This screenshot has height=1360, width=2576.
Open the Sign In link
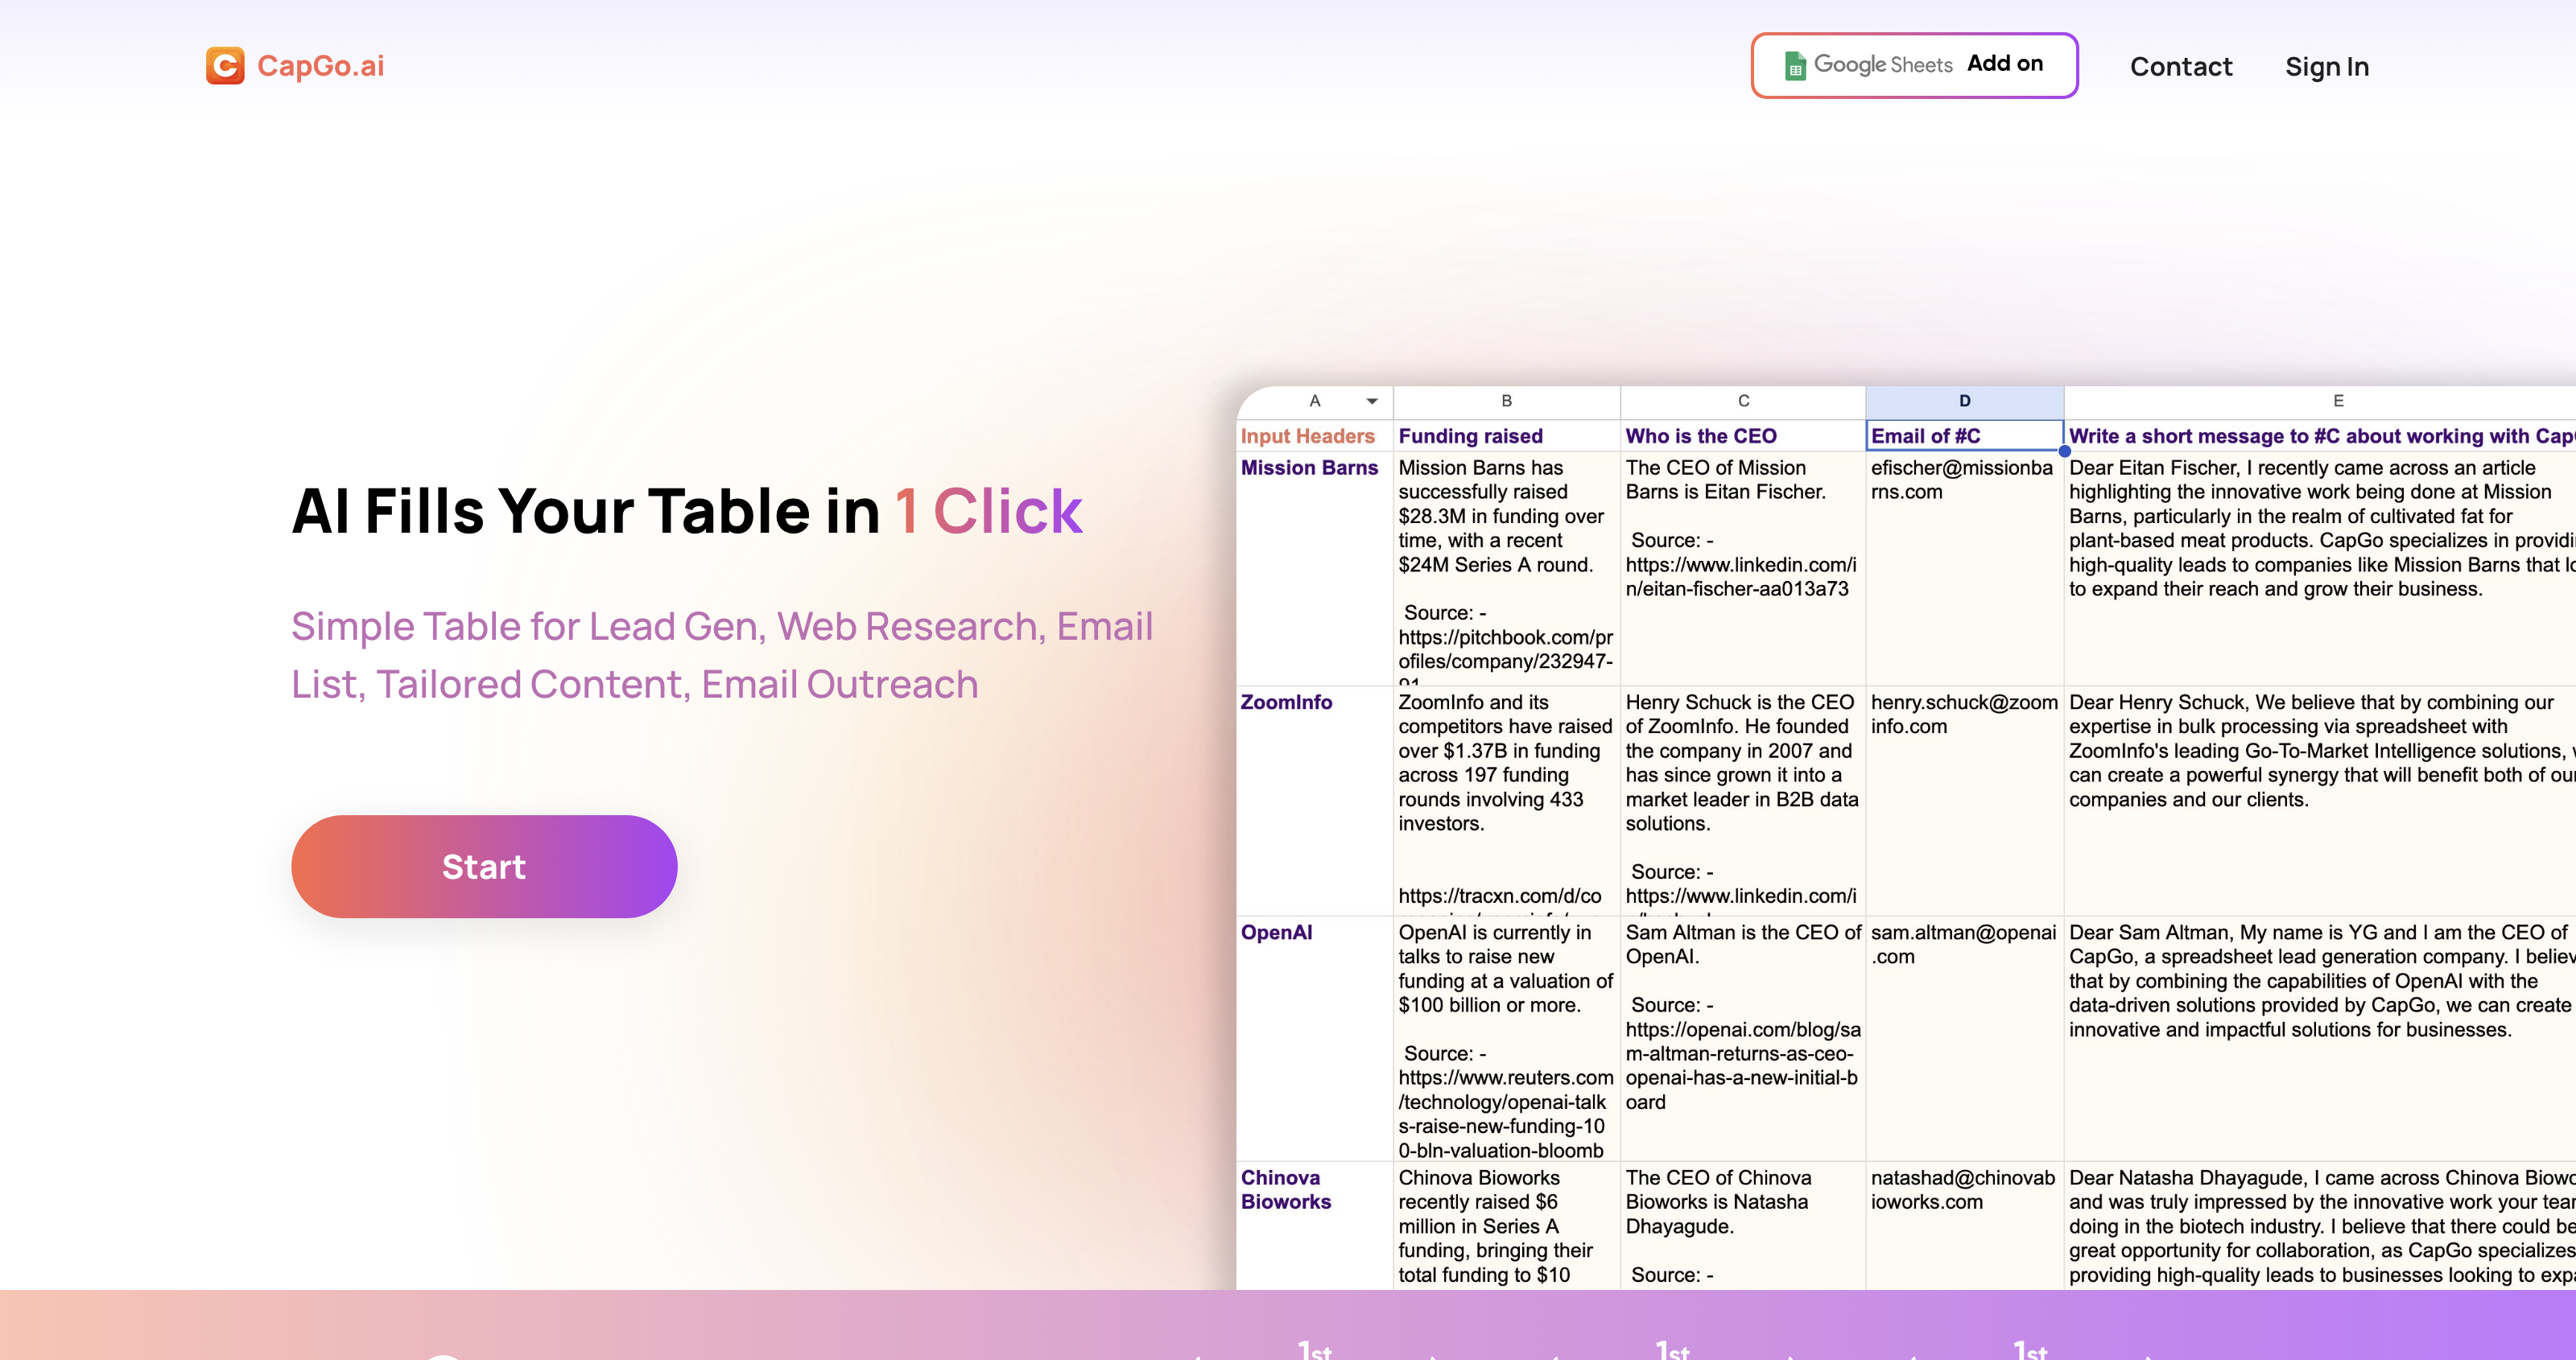2327,67
